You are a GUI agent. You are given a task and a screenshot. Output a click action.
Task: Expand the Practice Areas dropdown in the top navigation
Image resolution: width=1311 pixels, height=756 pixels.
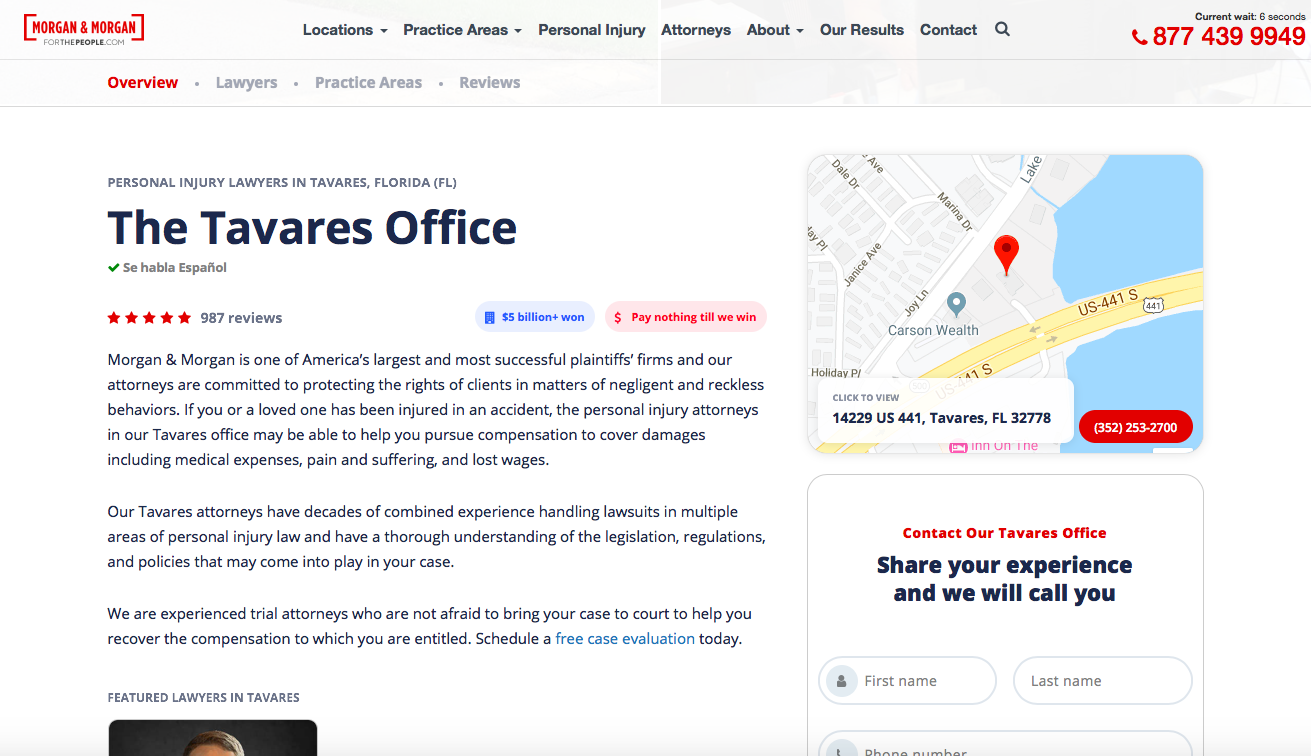point(463,30)
